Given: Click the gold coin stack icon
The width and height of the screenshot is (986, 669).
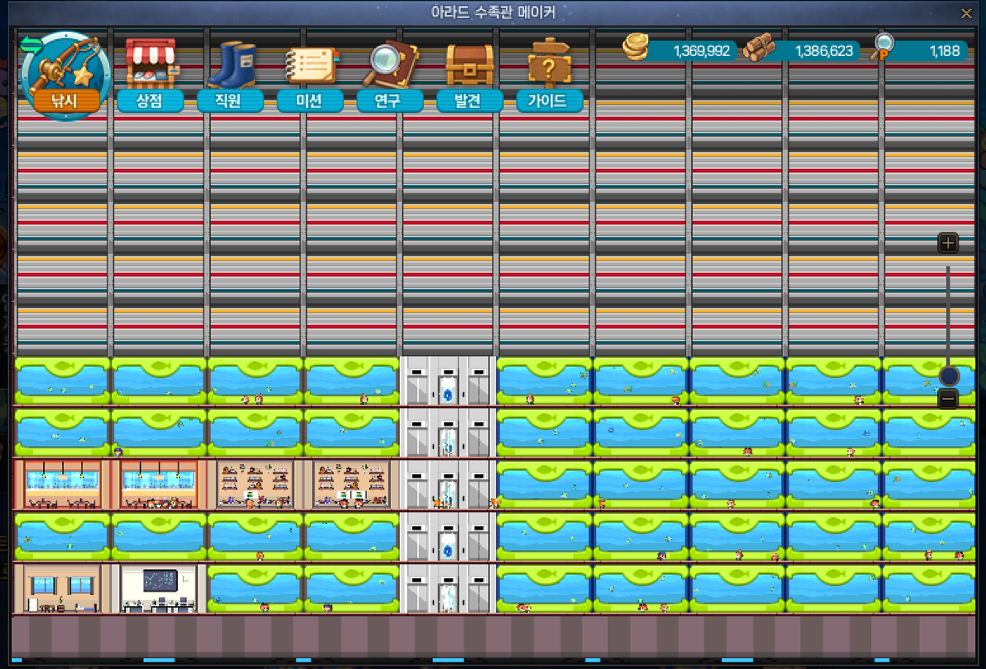Looking at the screenshot, I should coord(636,47).
